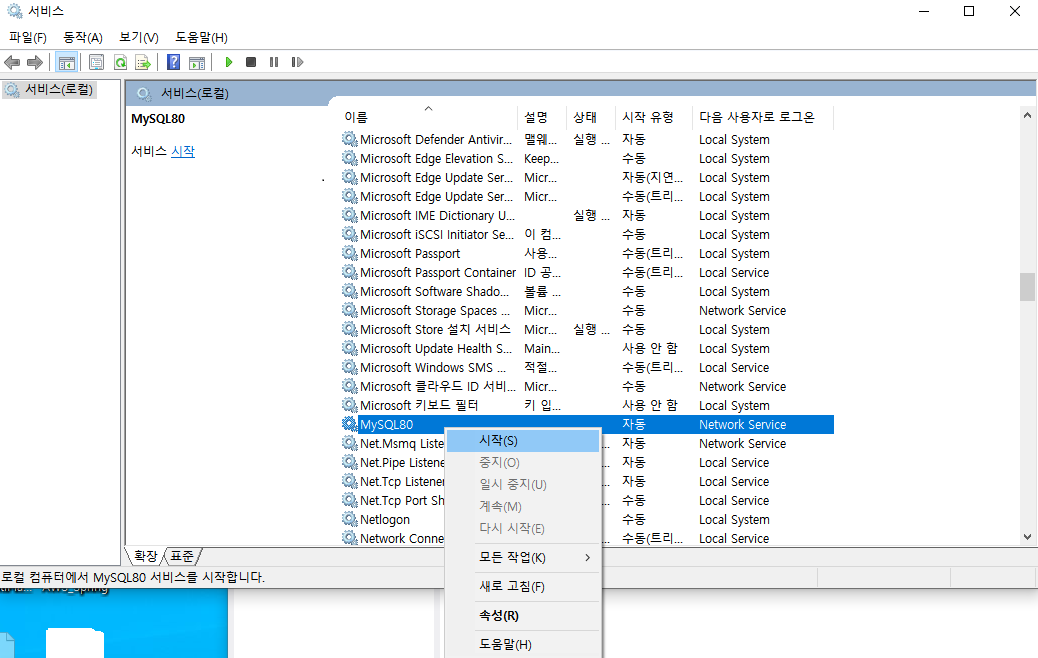This screenshot has width=1038, height=658.
Task: Choose 새로 고침(F) in context menu
Action: click(523, 587)
